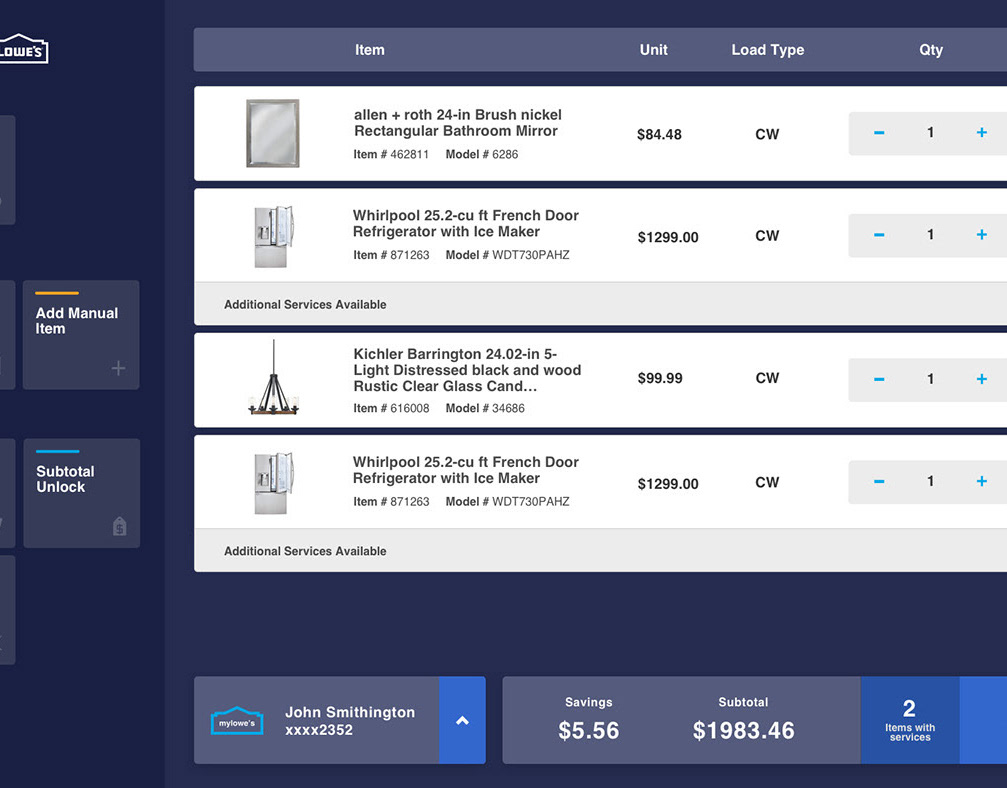Image resolution: width=1007 pixels, height=788 pixels.
Task: Click the Unit column header
Action: 654,50
